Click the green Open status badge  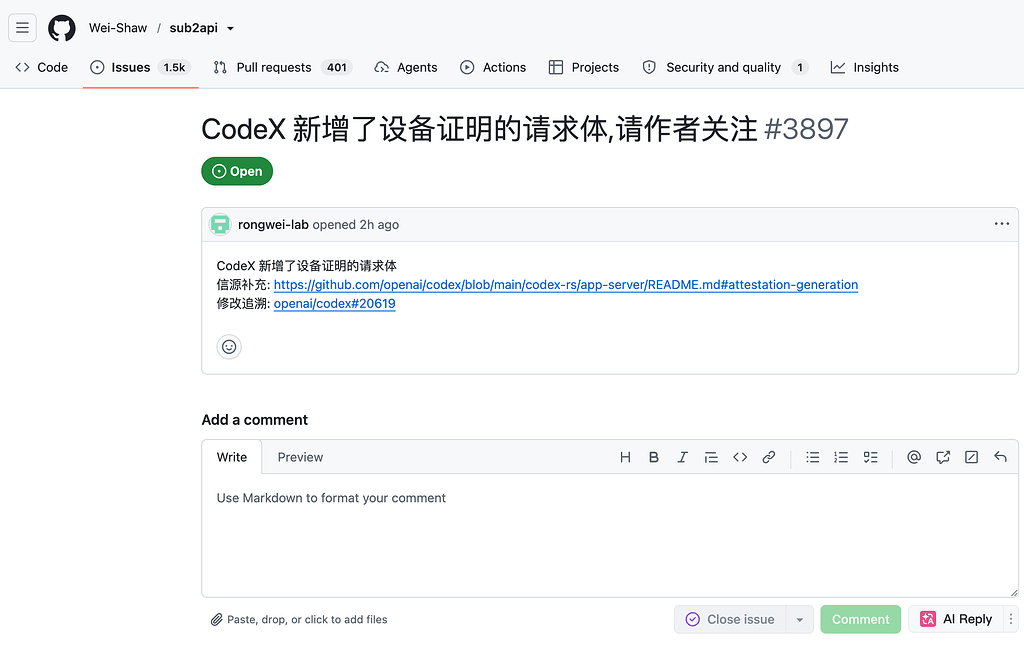point(237,171)
